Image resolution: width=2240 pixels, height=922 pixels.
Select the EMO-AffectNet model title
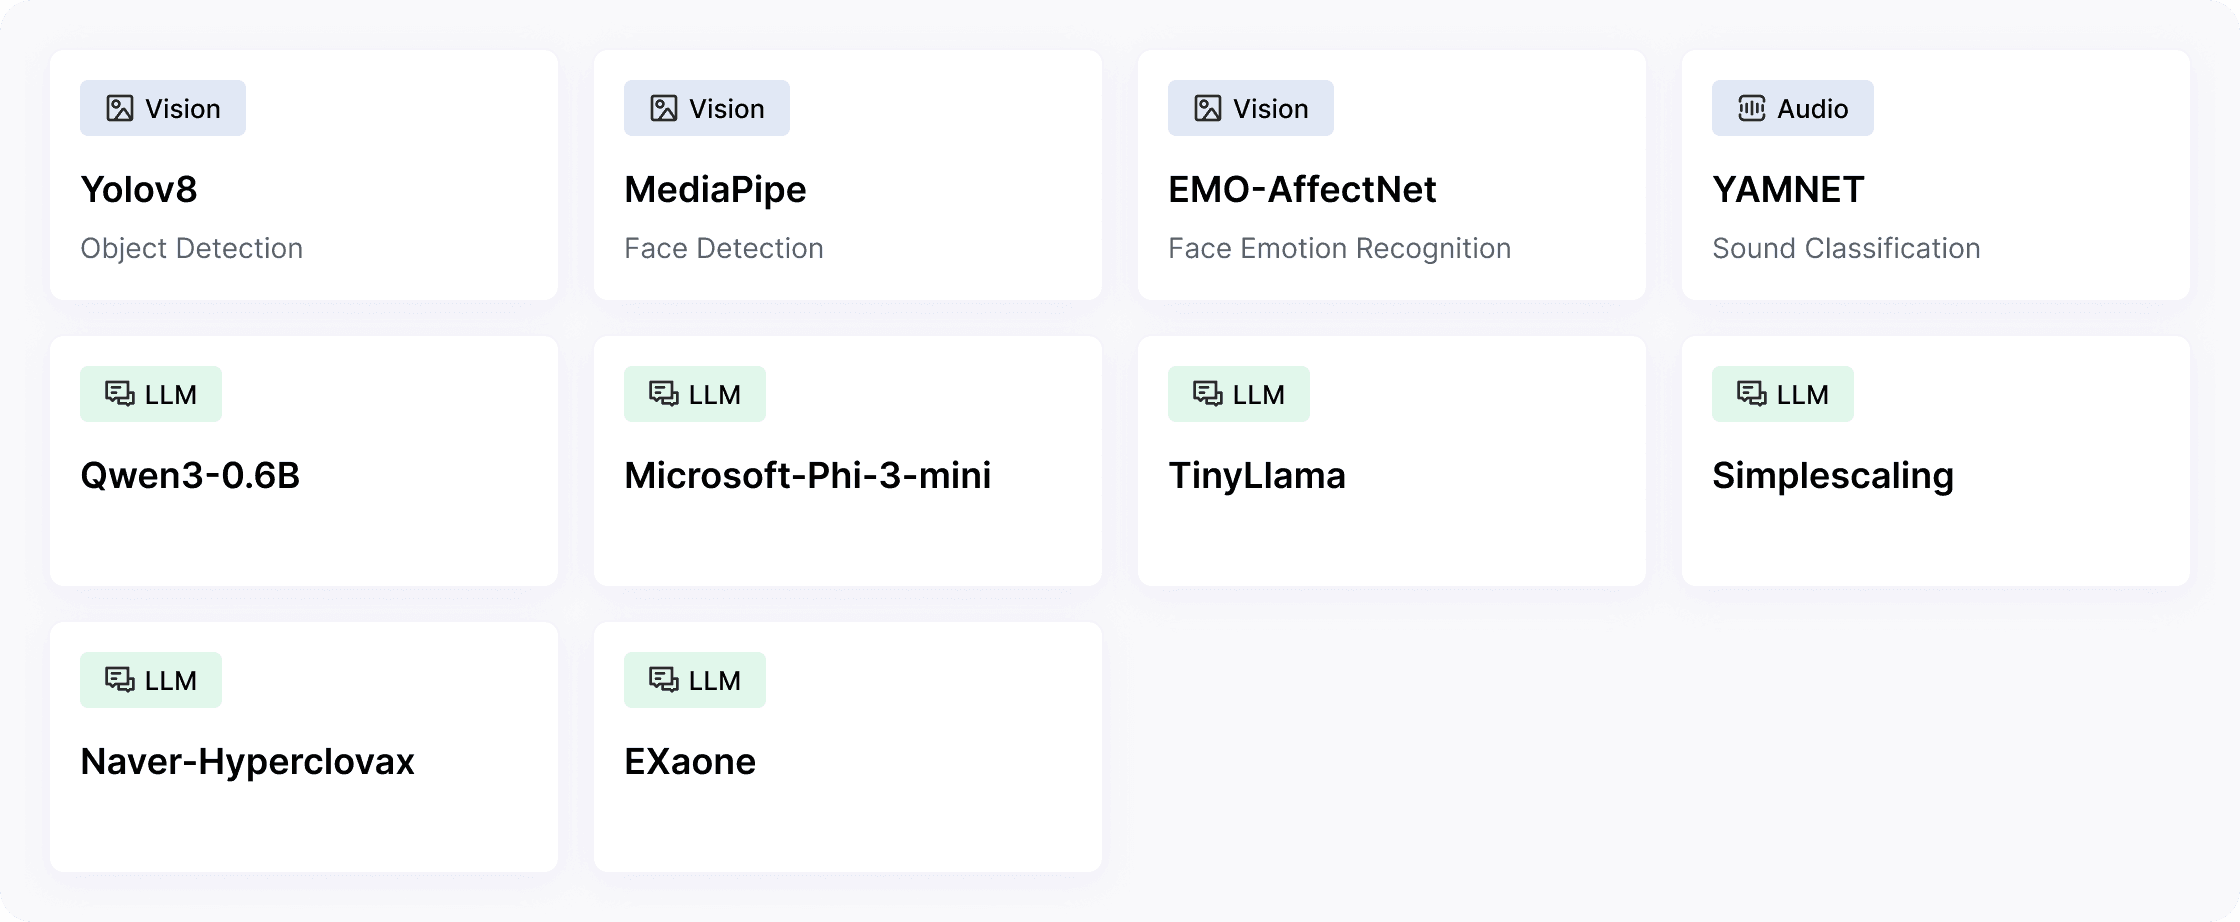[x=1302, y=189]
